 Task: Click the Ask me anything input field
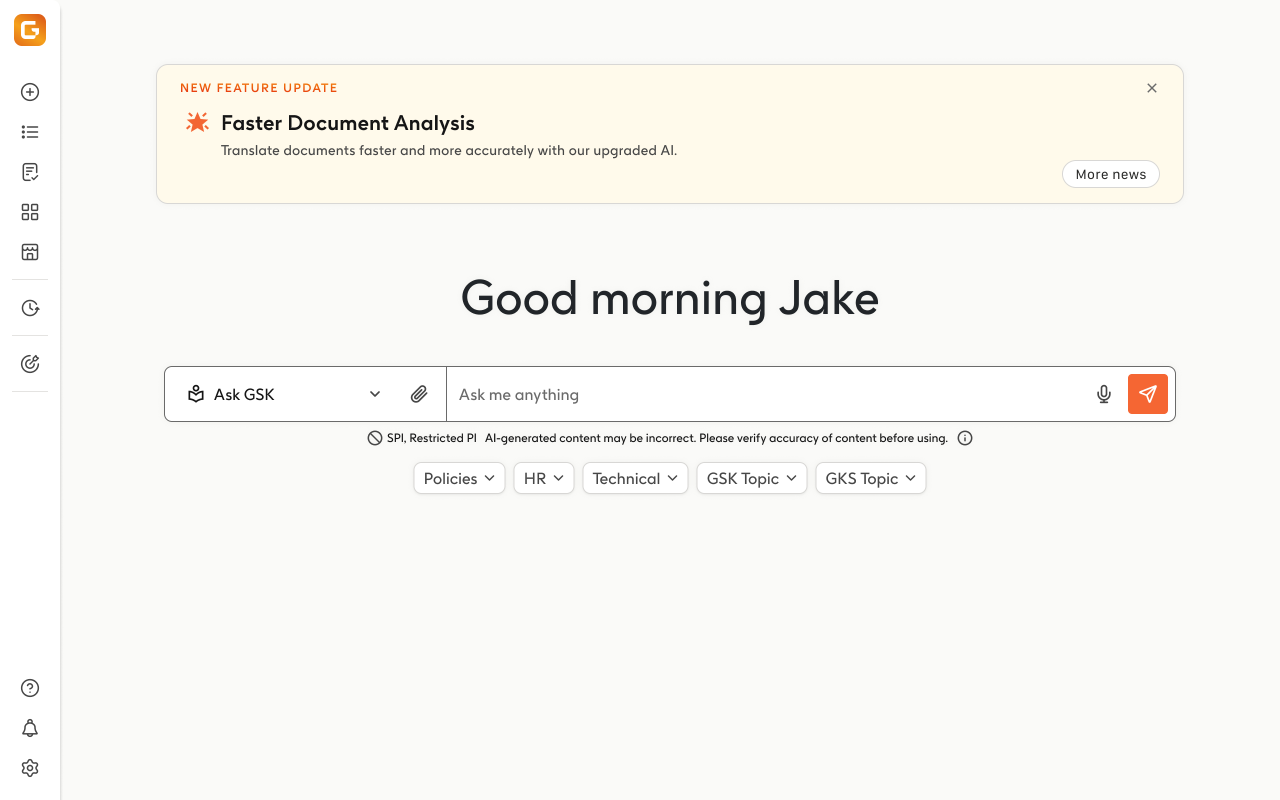point(767,394)
